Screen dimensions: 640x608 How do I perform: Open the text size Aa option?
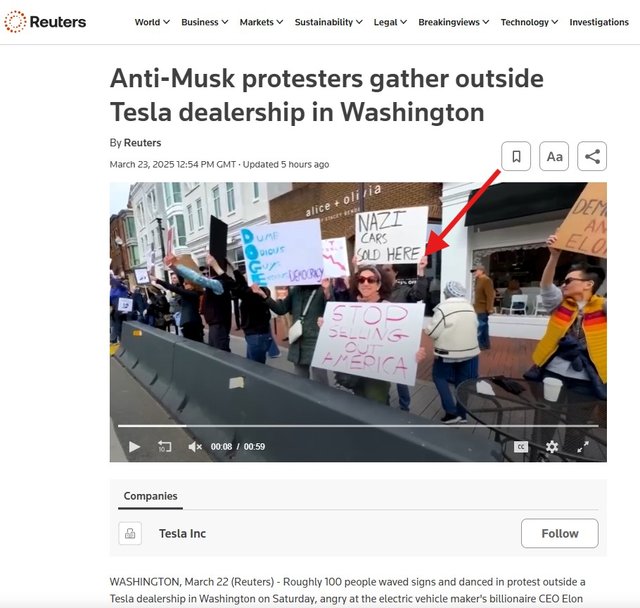click(554, 156)
